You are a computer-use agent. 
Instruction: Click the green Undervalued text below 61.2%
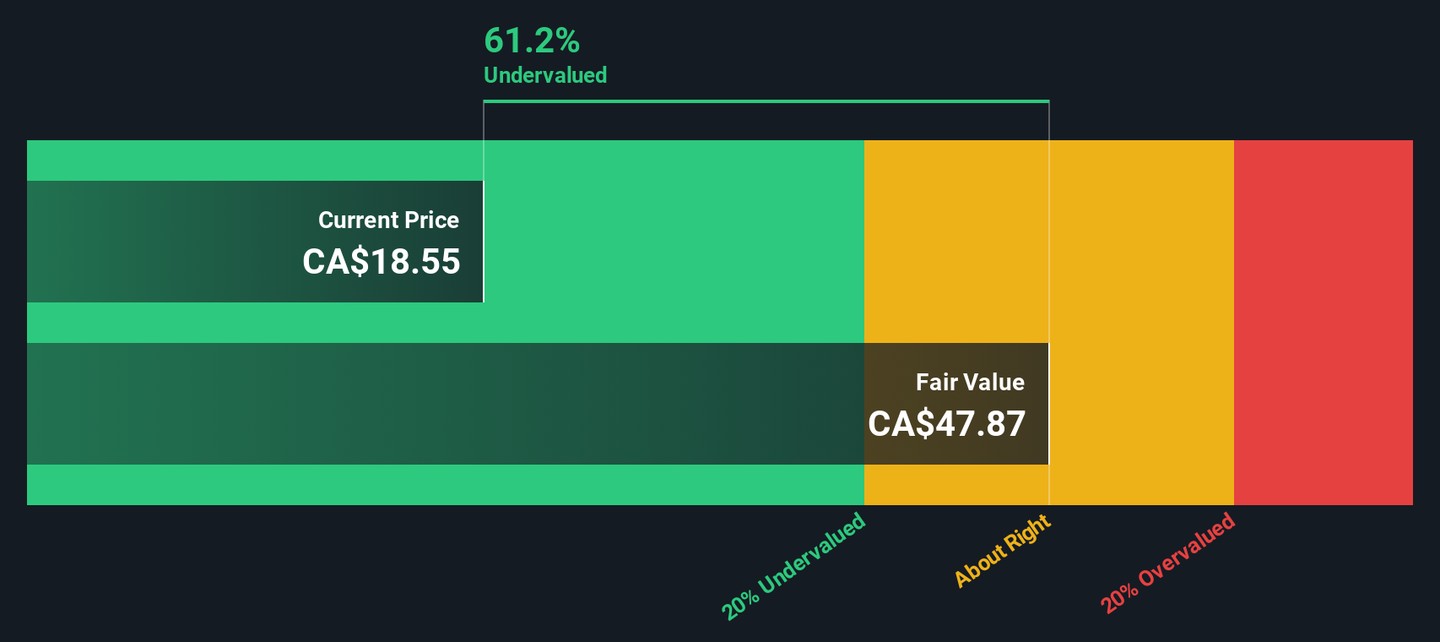coord(545,75)
